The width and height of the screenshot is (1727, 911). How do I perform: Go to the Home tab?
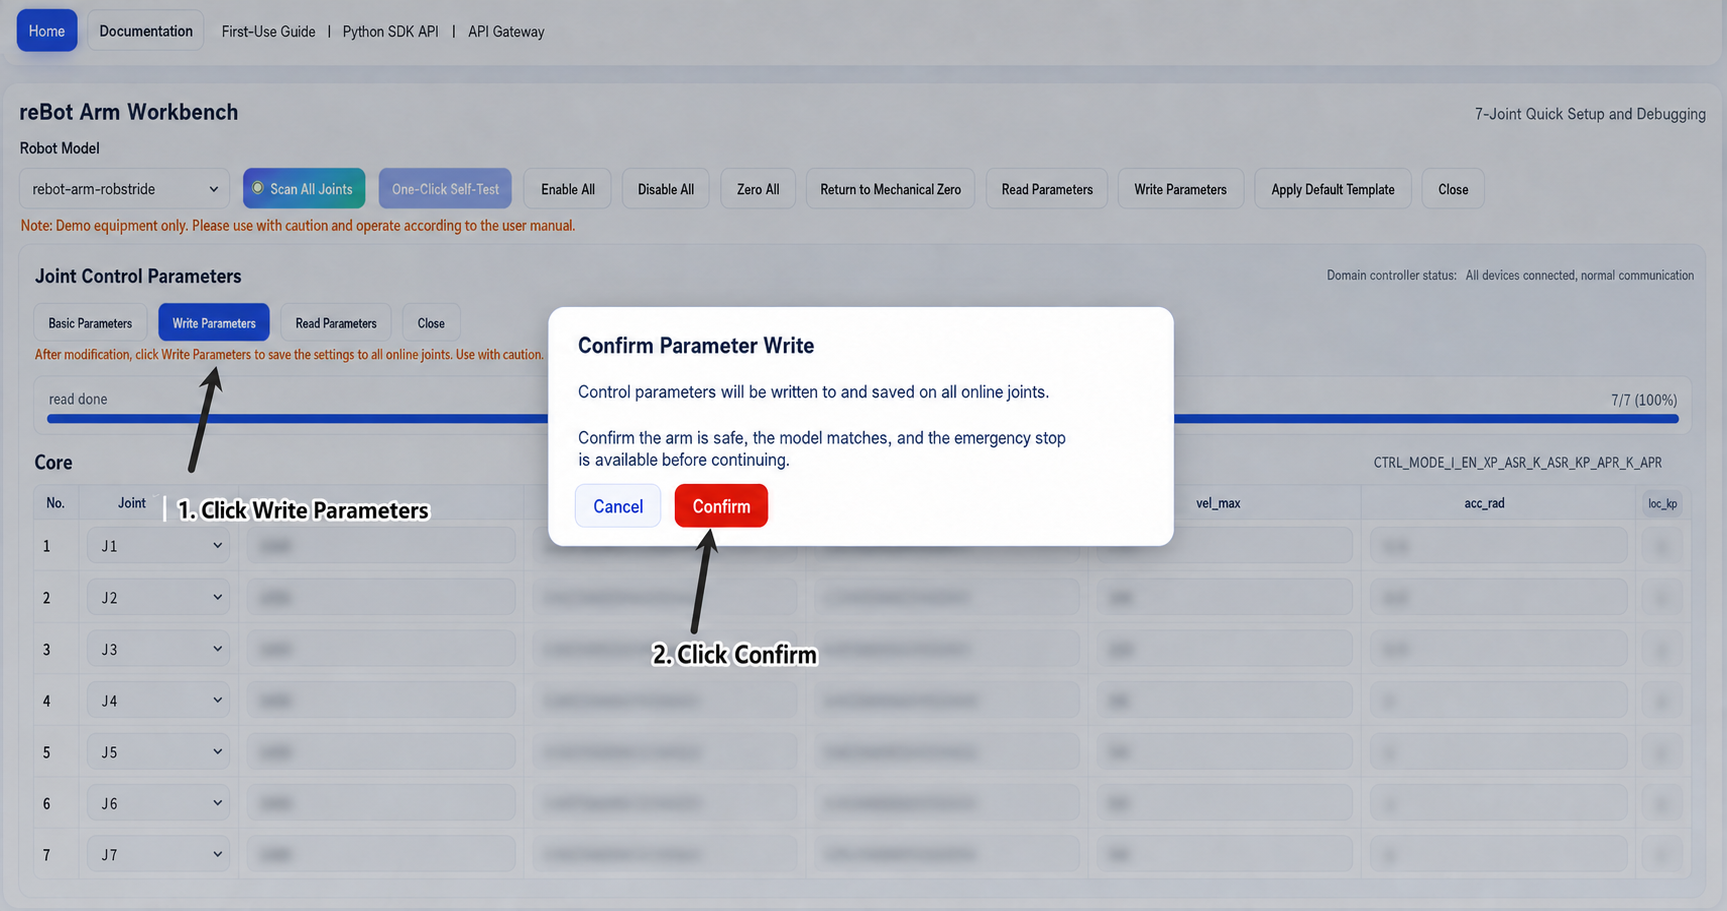pyautogui.click(x=47, y=31)
